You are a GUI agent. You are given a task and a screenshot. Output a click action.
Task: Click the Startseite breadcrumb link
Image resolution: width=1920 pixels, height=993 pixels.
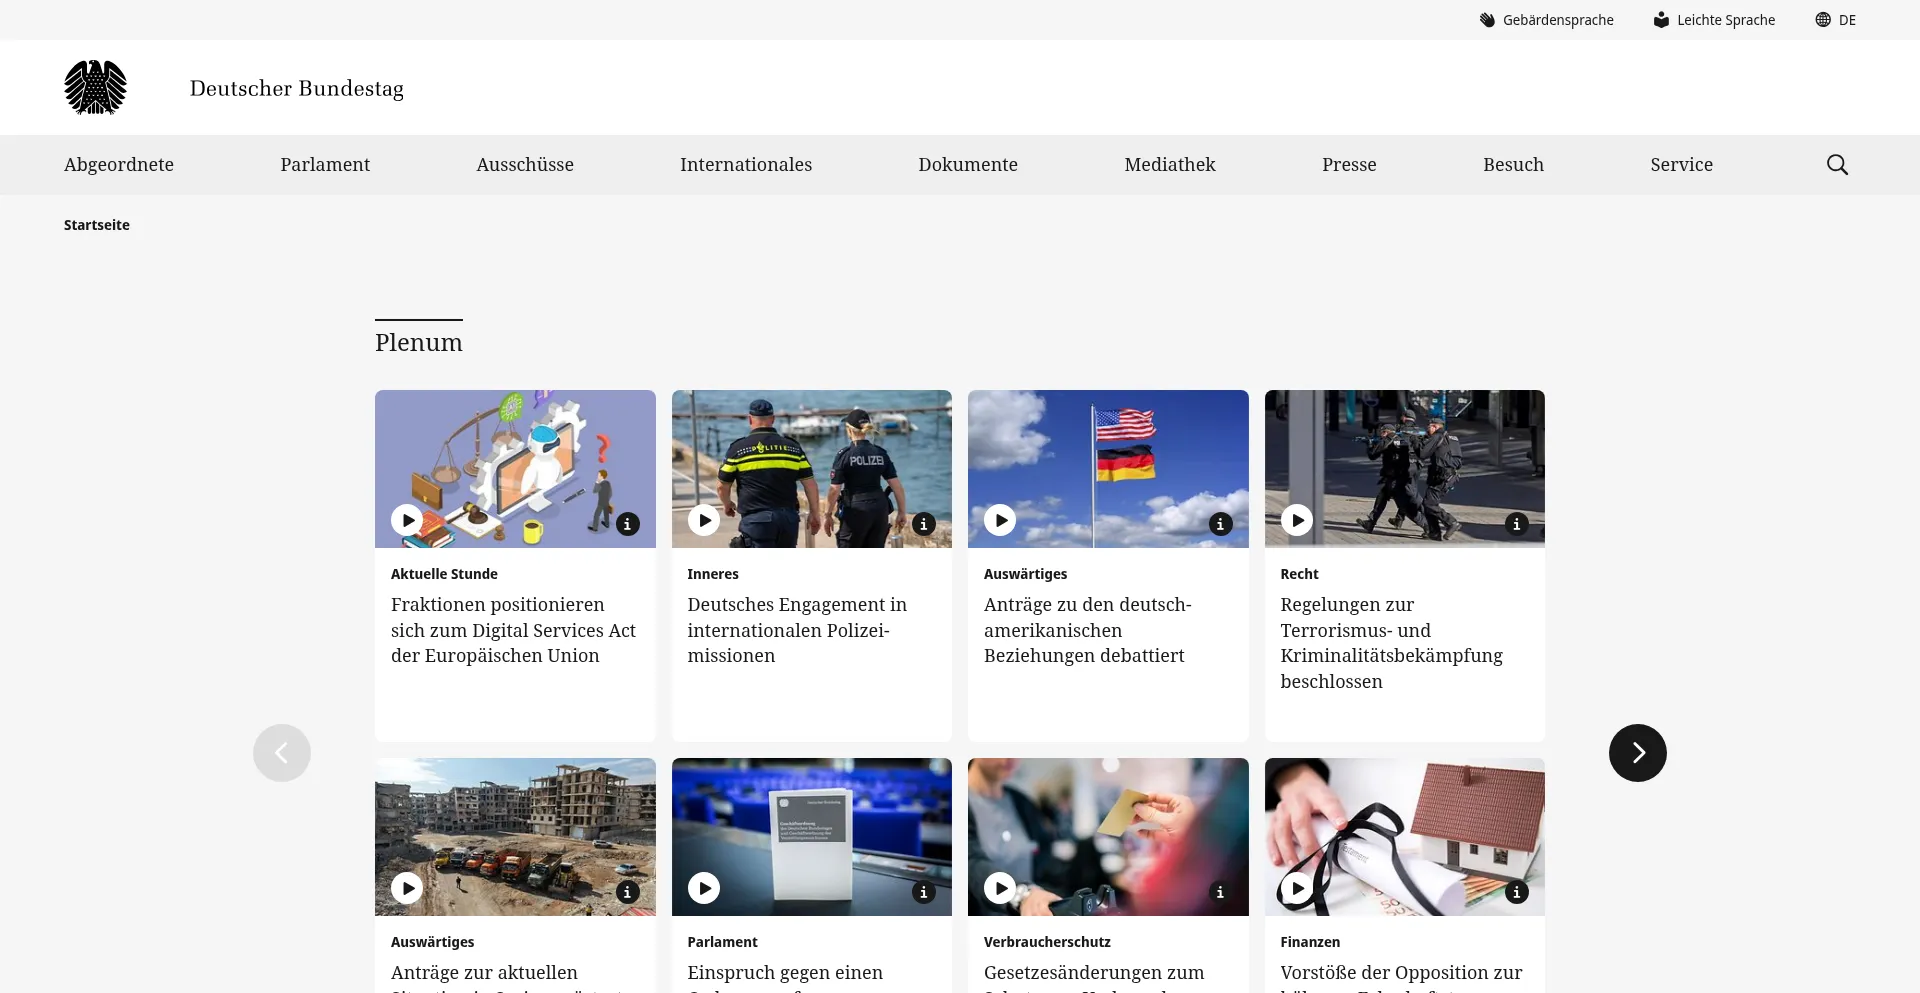pos(97,225)
